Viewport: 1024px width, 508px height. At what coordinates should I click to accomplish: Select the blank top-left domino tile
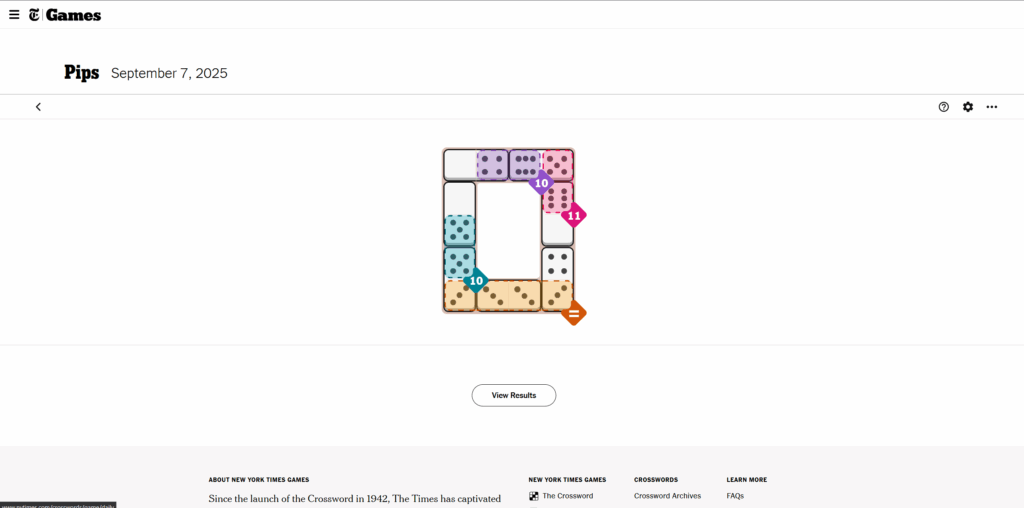pyautogui.click(x=460, y=165)
